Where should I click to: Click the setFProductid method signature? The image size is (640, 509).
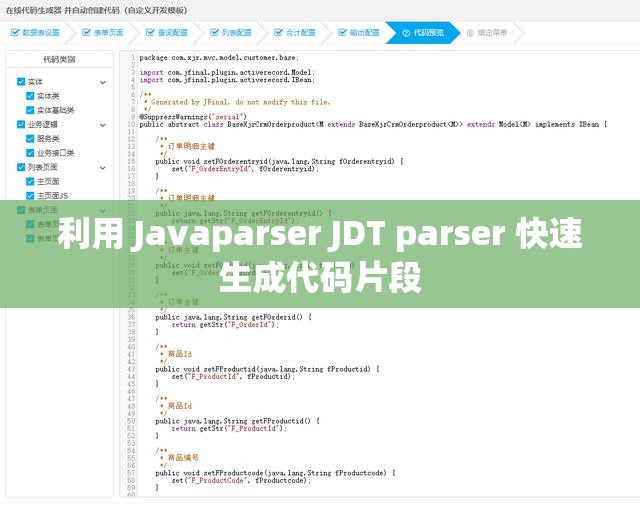click(267, 369)
